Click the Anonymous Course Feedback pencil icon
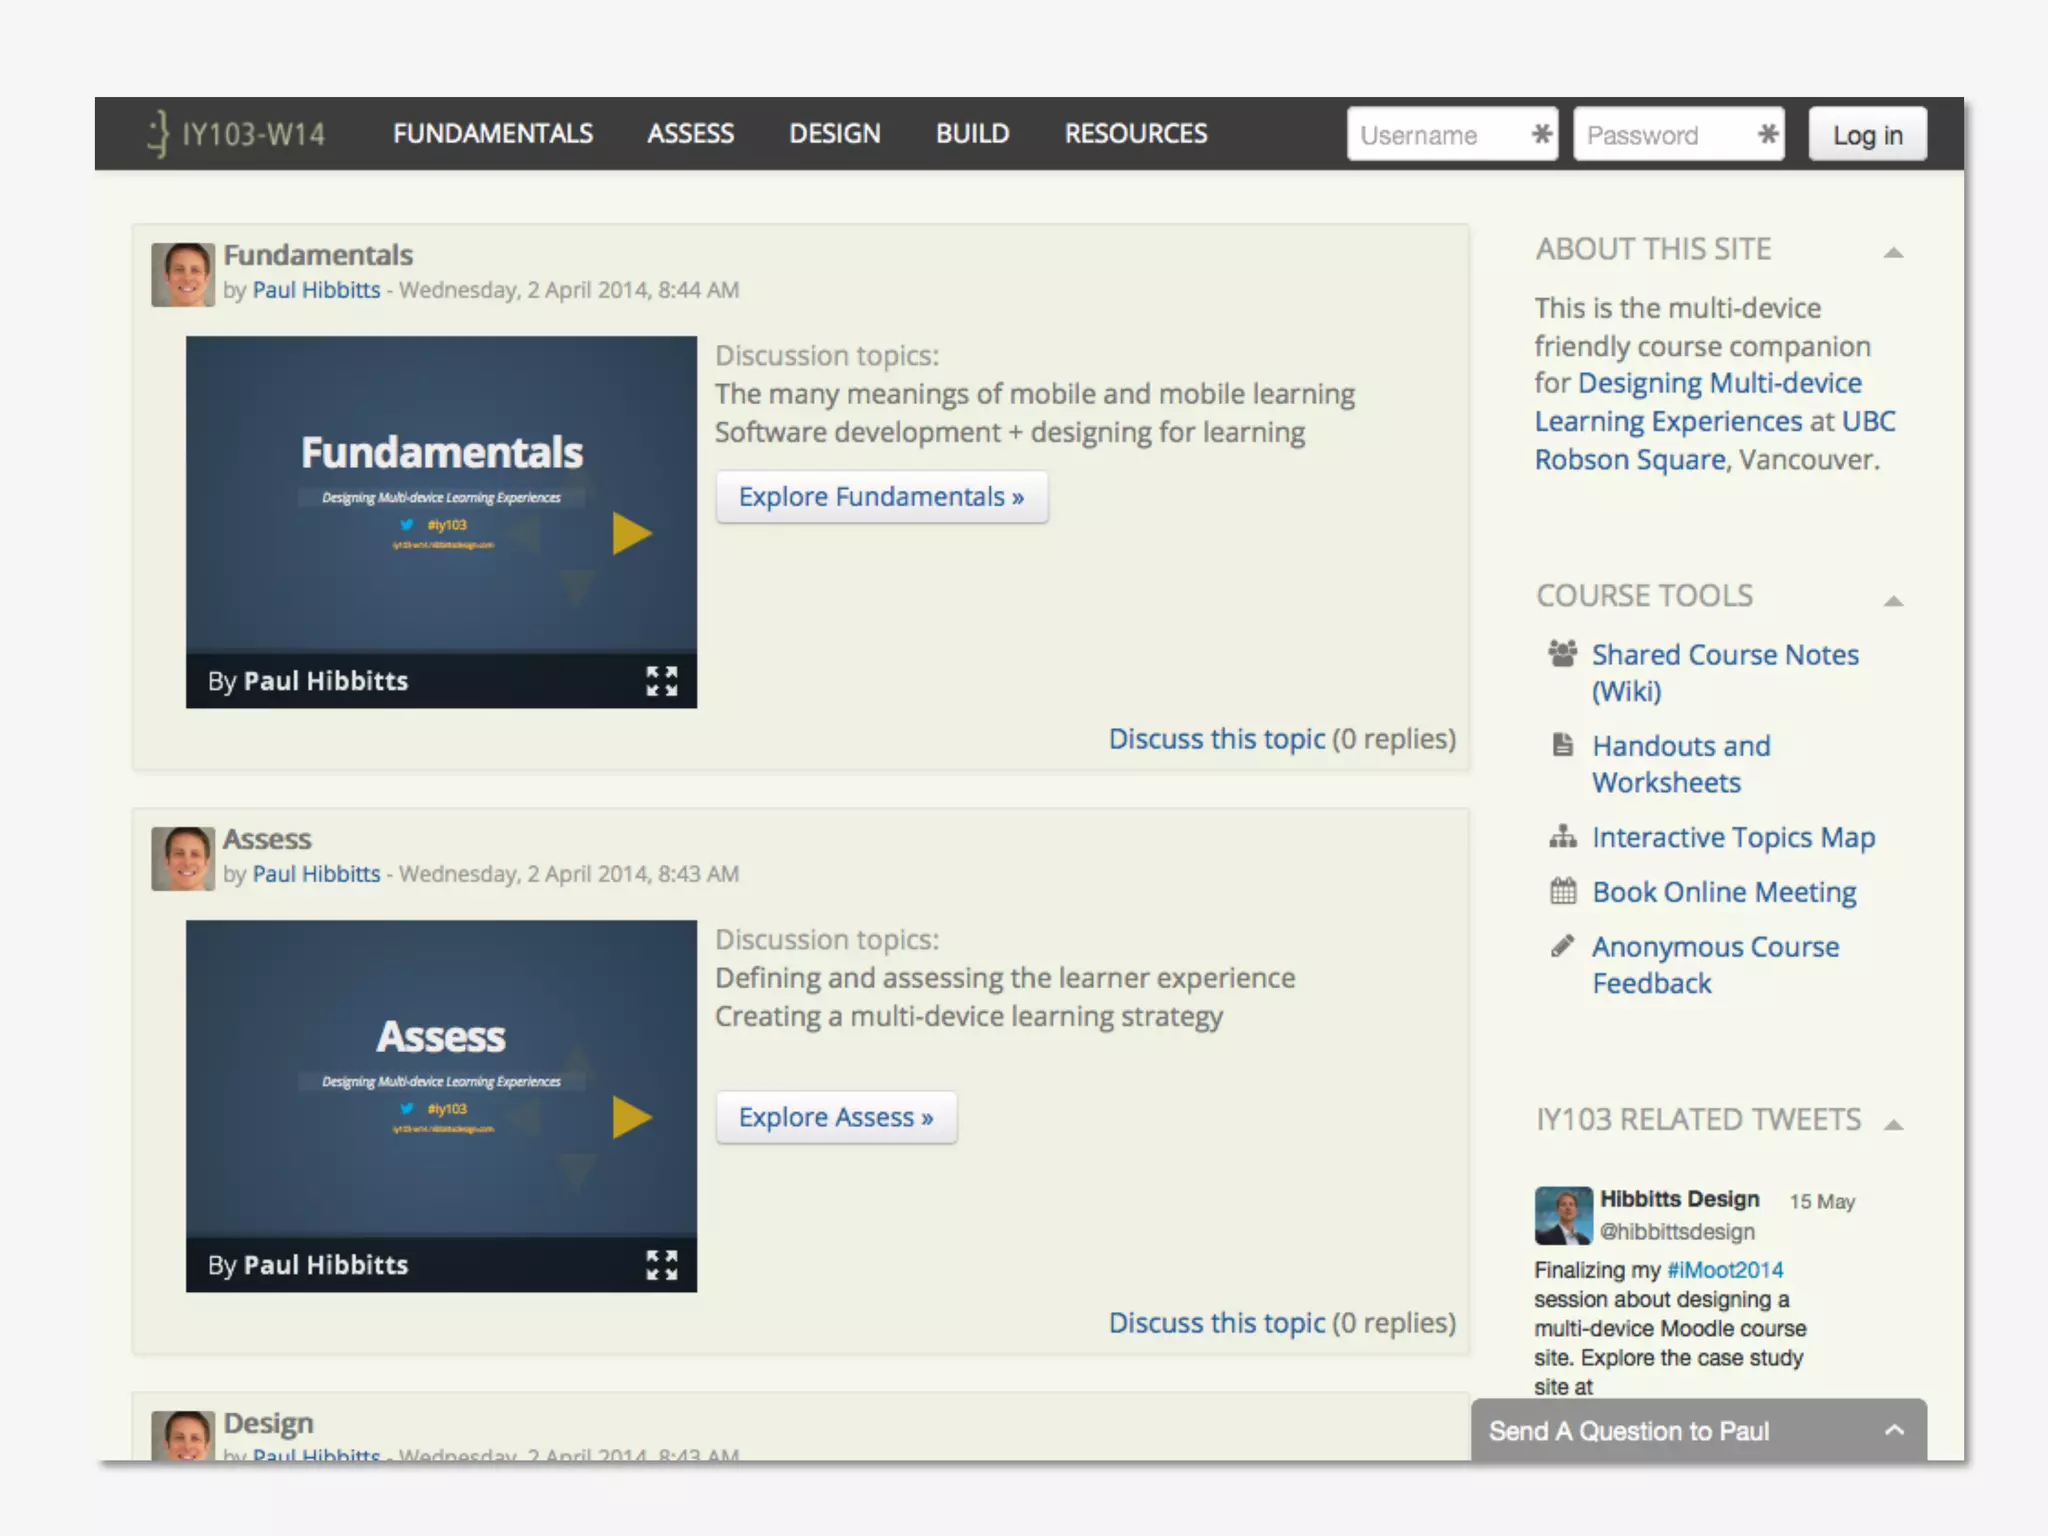 click(1562, 946)
